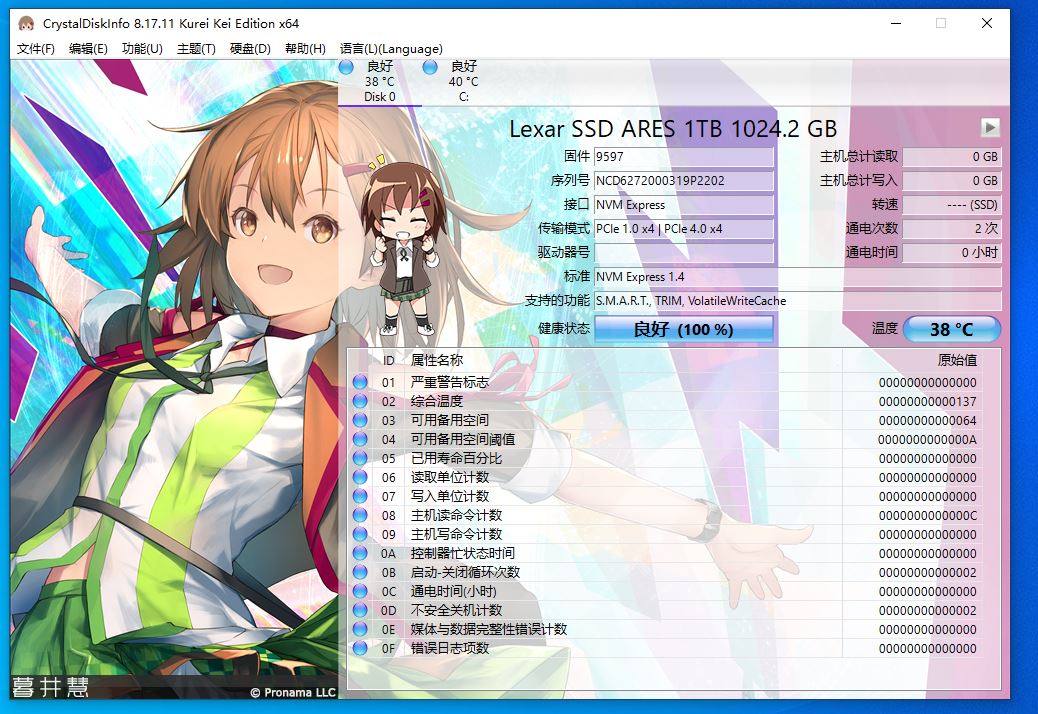The height and width of the screenshot is (714, 1038).
Task: Click status orb for attribute 01 严重警告标志
Action: (360, 382)
